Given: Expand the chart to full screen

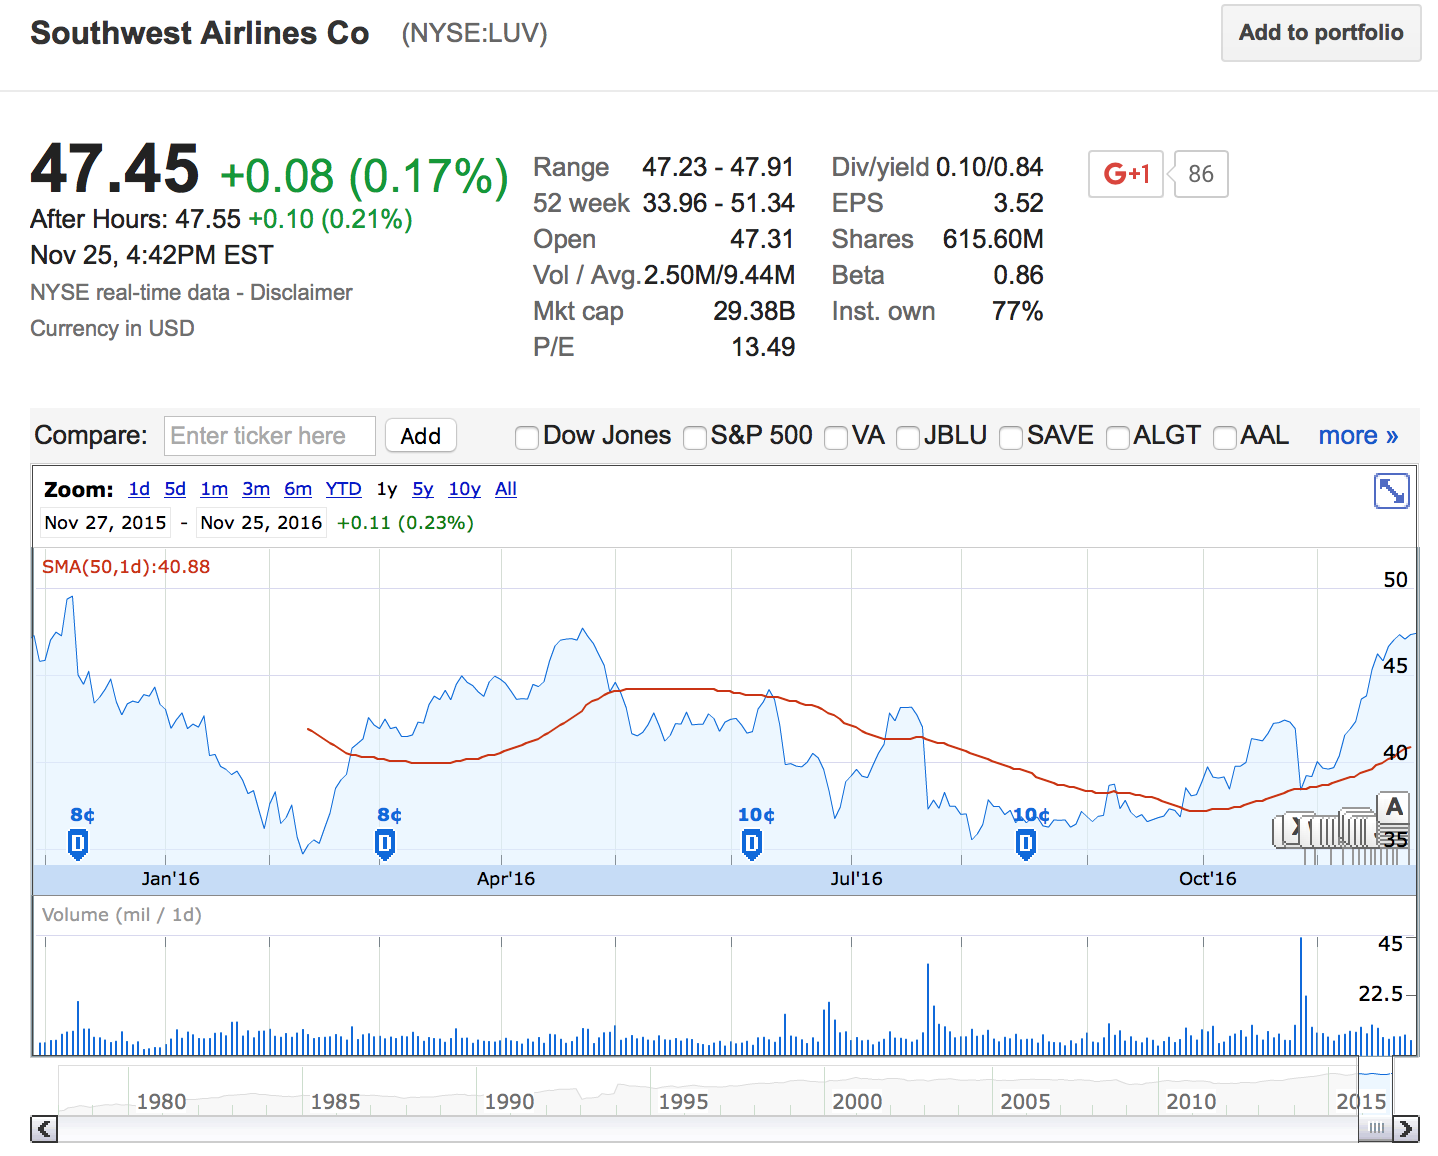Looking at the screenshot, I should click(x=1392, y=491).
